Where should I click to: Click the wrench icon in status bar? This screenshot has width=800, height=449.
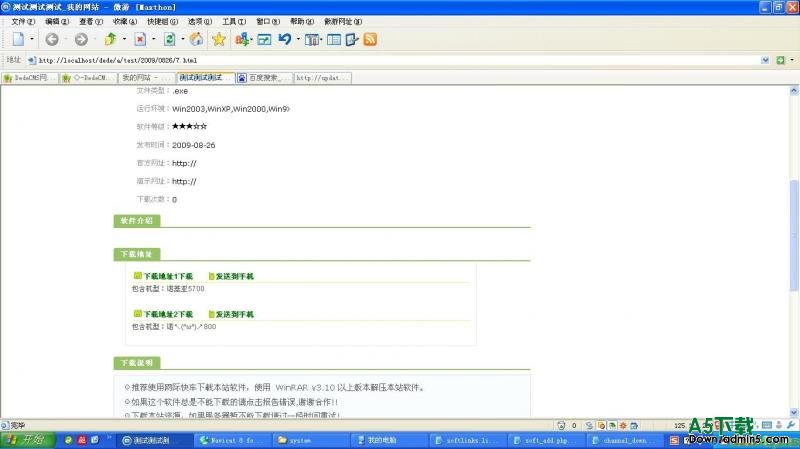pos(791,425)
